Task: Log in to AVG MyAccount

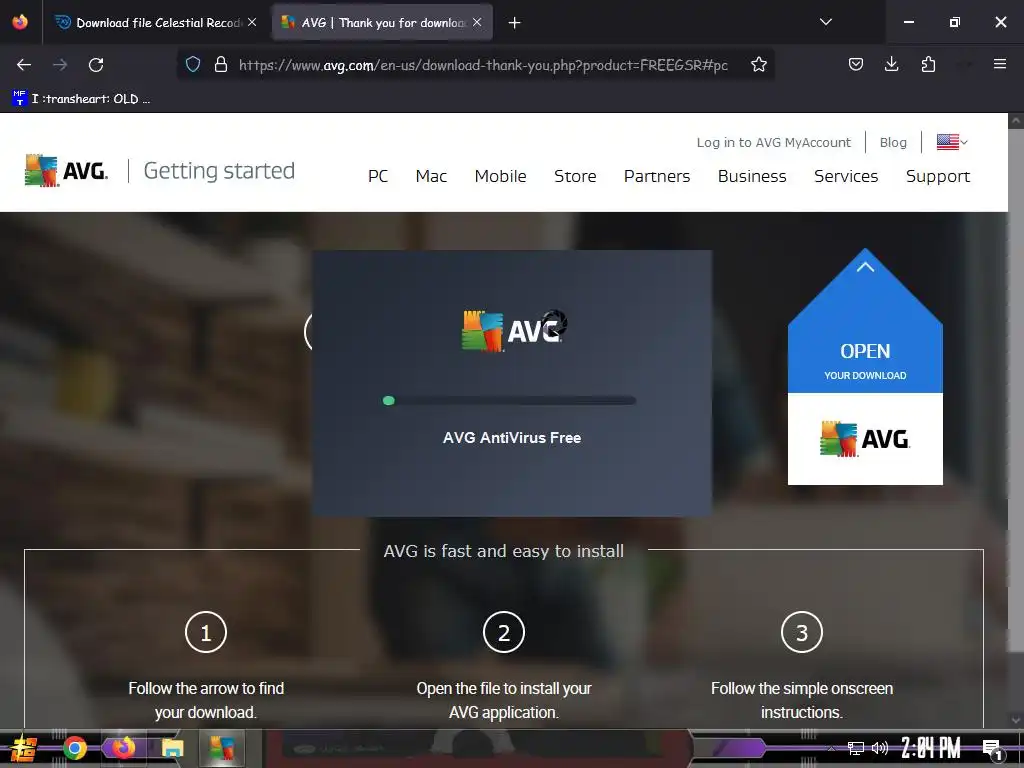Action: (773, 142)
